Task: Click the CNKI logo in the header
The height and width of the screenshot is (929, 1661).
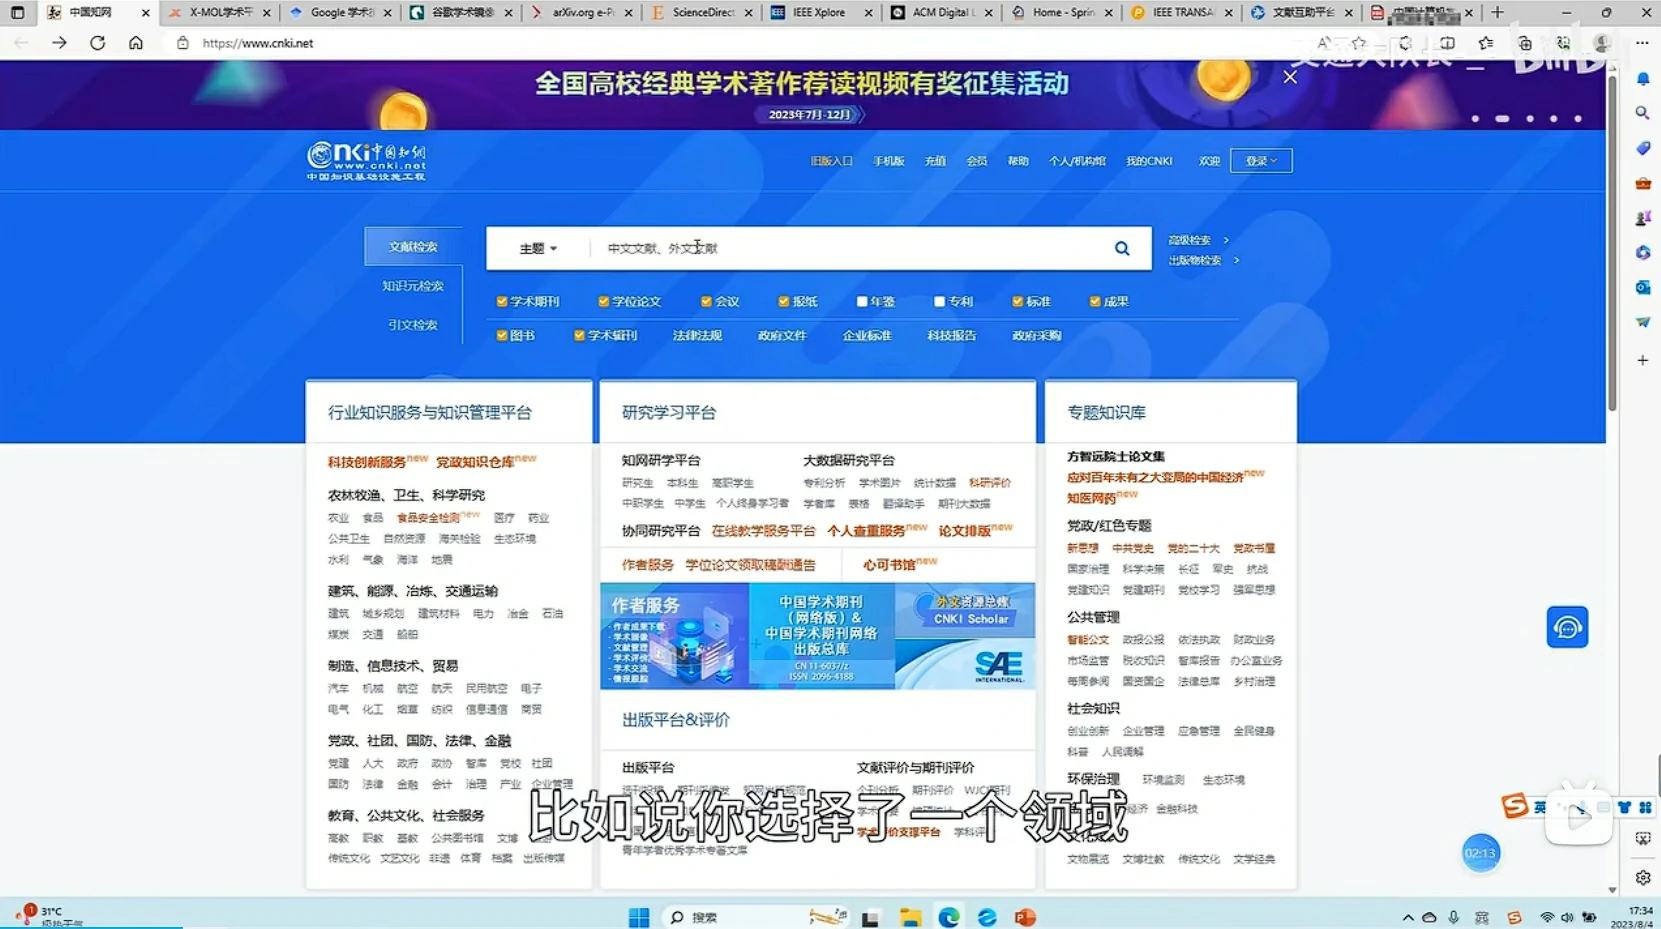Action: [366, 160]
